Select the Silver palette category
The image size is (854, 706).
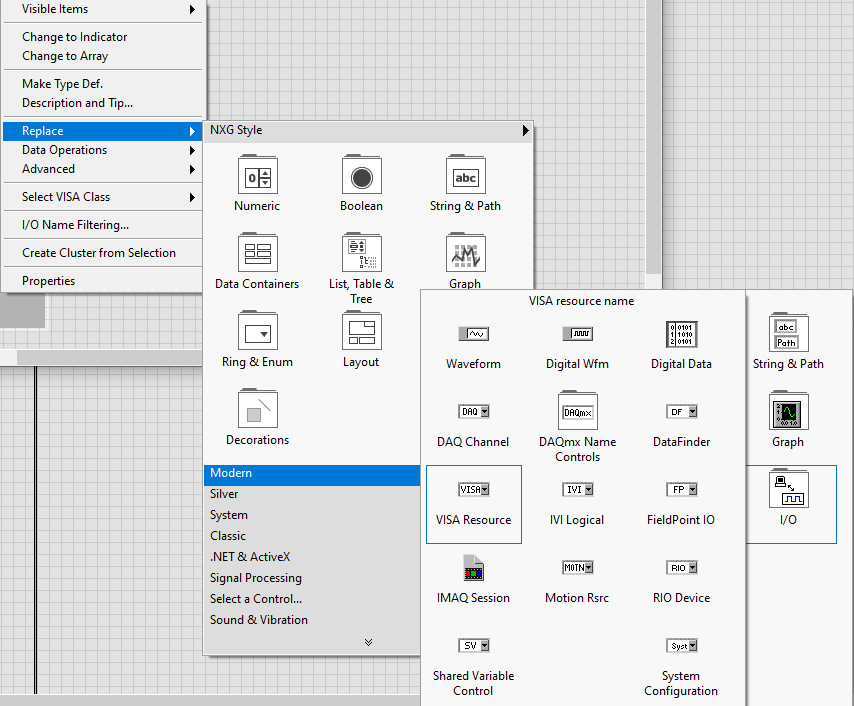coord(312,494)
